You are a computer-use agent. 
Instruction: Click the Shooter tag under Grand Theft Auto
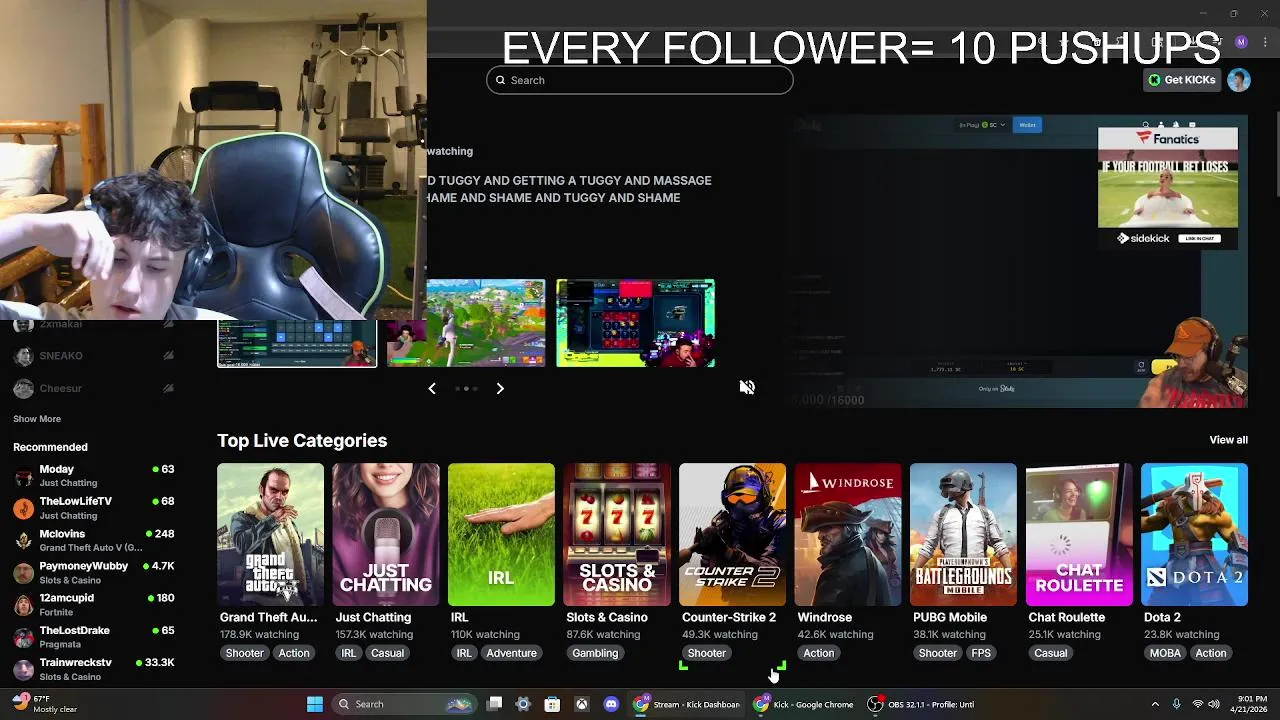244,653
